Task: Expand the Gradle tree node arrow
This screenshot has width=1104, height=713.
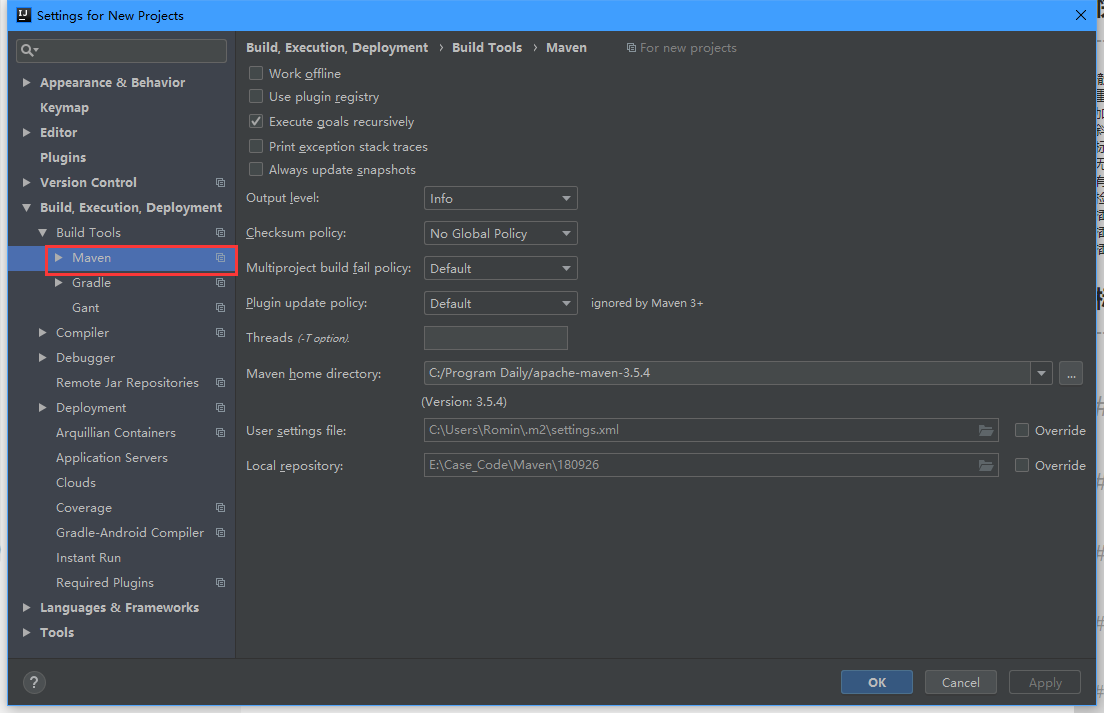Action: [59, 282]
